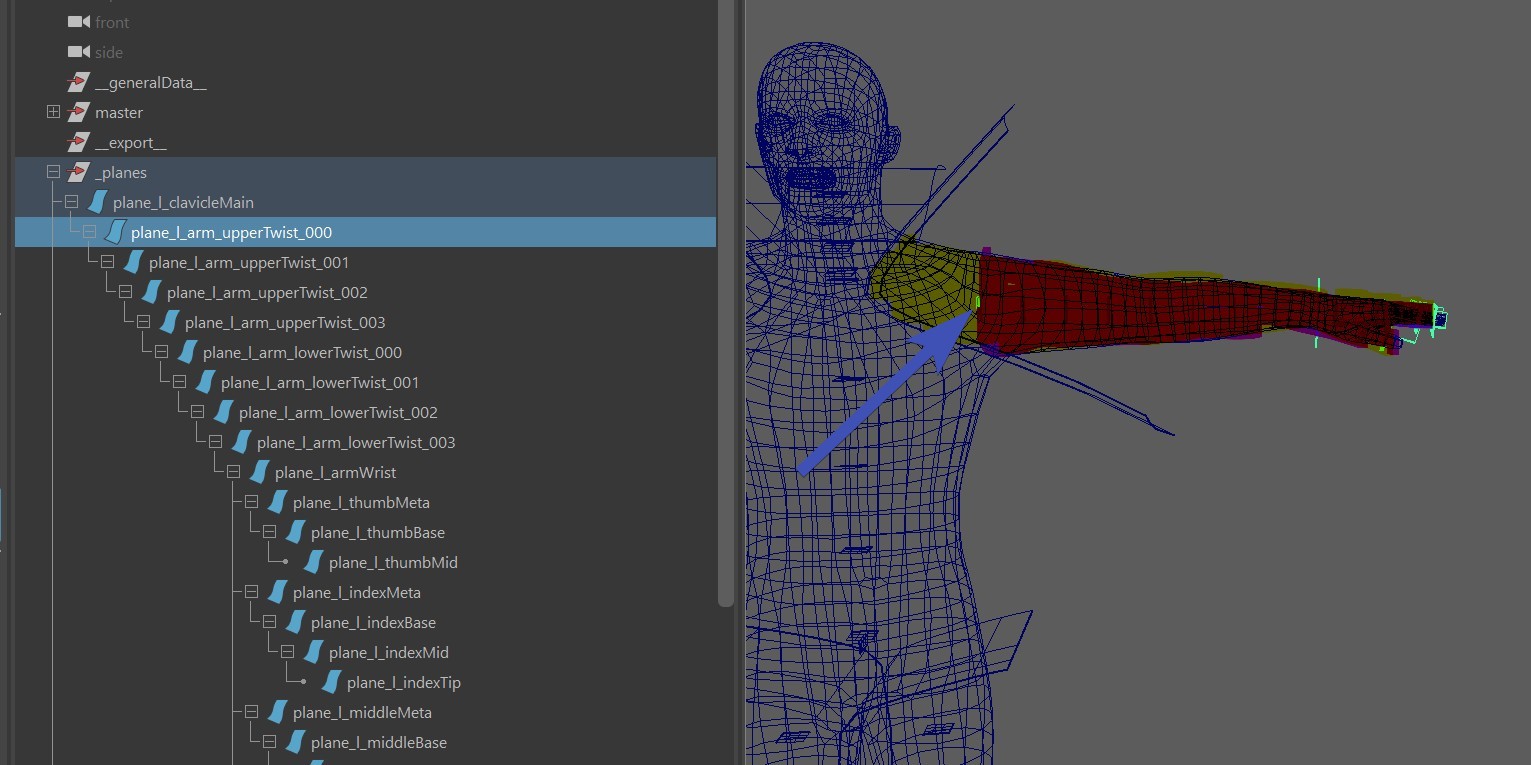1531x765 pixels.
Task: Click the plane_l_clavicleMain surface icon
Action: pos(96,203)
